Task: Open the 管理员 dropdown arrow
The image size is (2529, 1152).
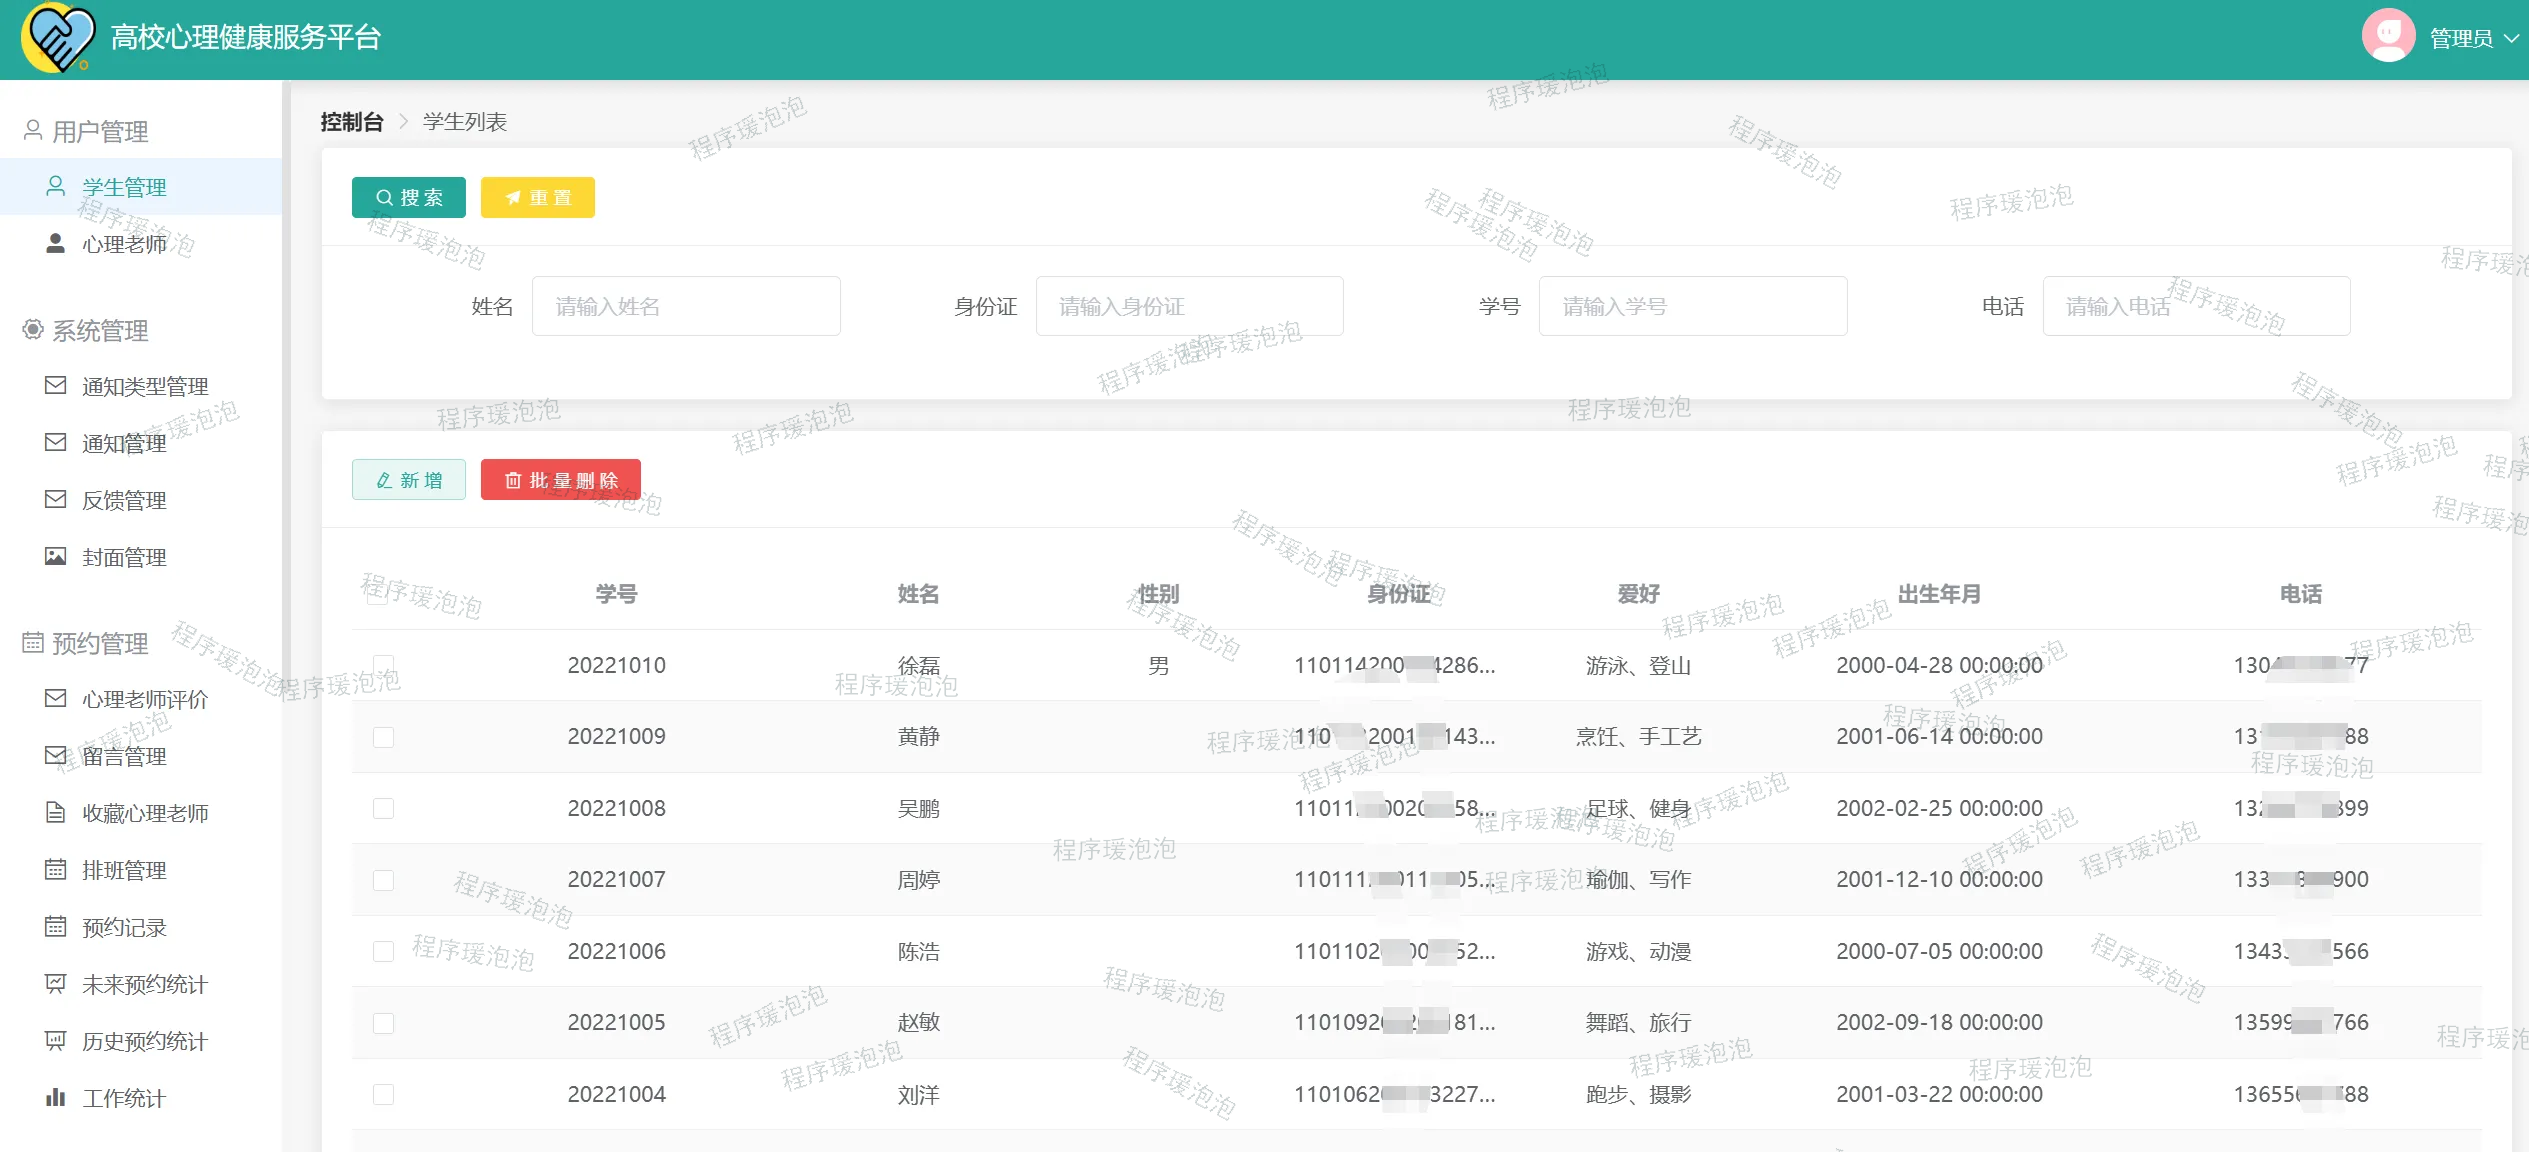Action: click(x=2510, y=38)
